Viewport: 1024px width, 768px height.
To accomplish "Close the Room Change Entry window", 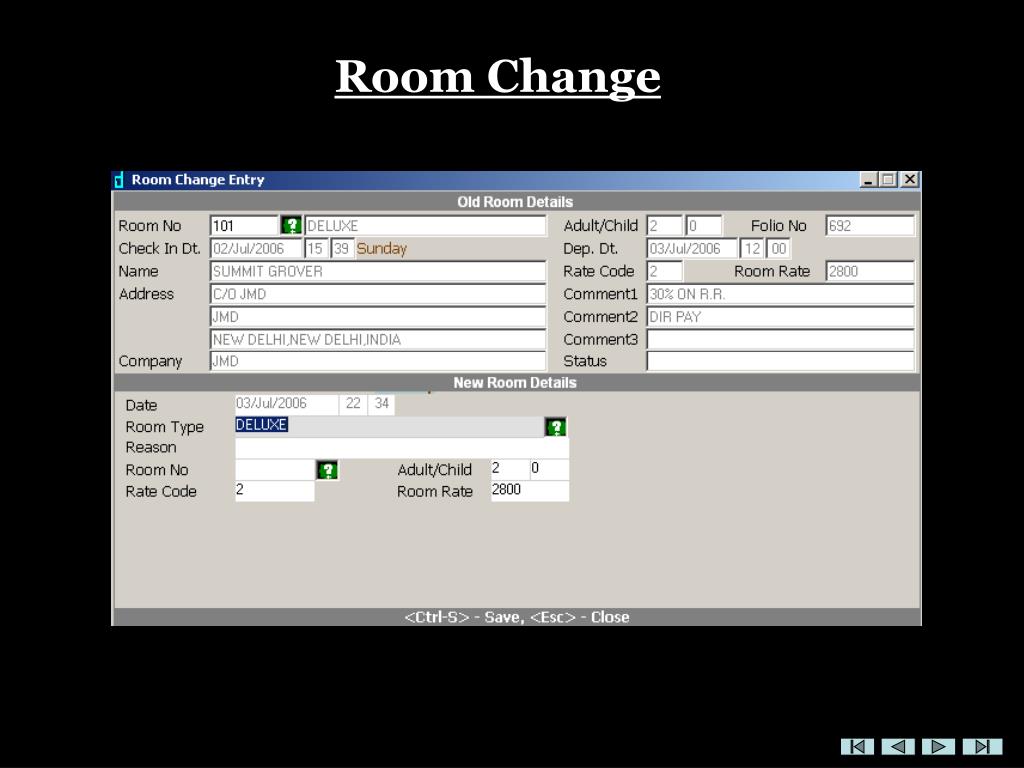I will [x=909, y=180].
